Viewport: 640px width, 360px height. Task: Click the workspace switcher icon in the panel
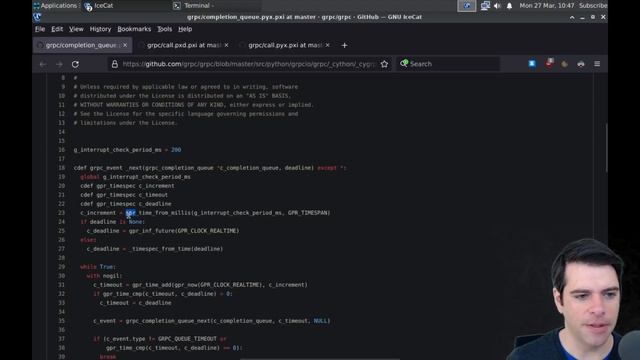point(467,6)
